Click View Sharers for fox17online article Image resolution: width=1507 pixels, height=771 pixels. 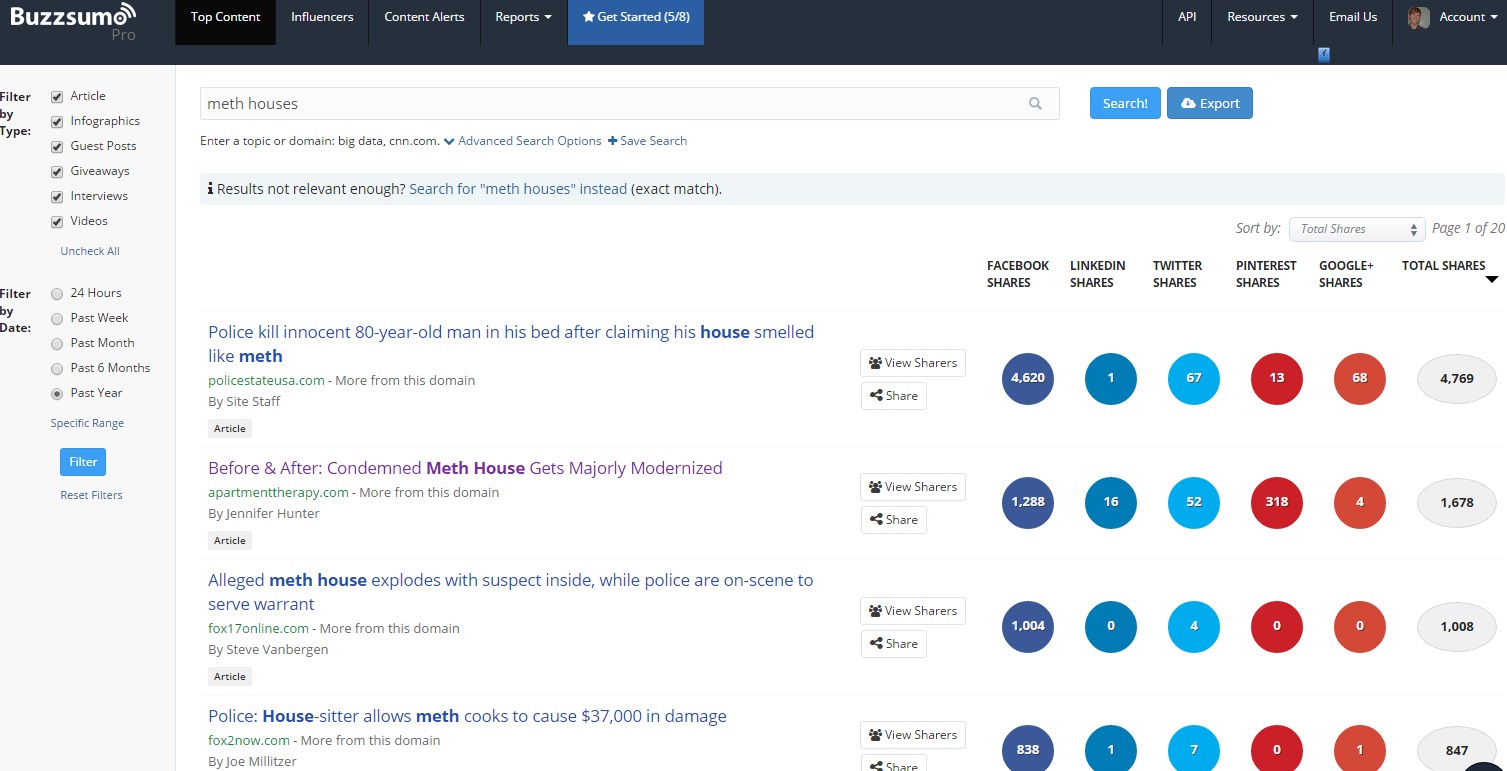point(913,611)
